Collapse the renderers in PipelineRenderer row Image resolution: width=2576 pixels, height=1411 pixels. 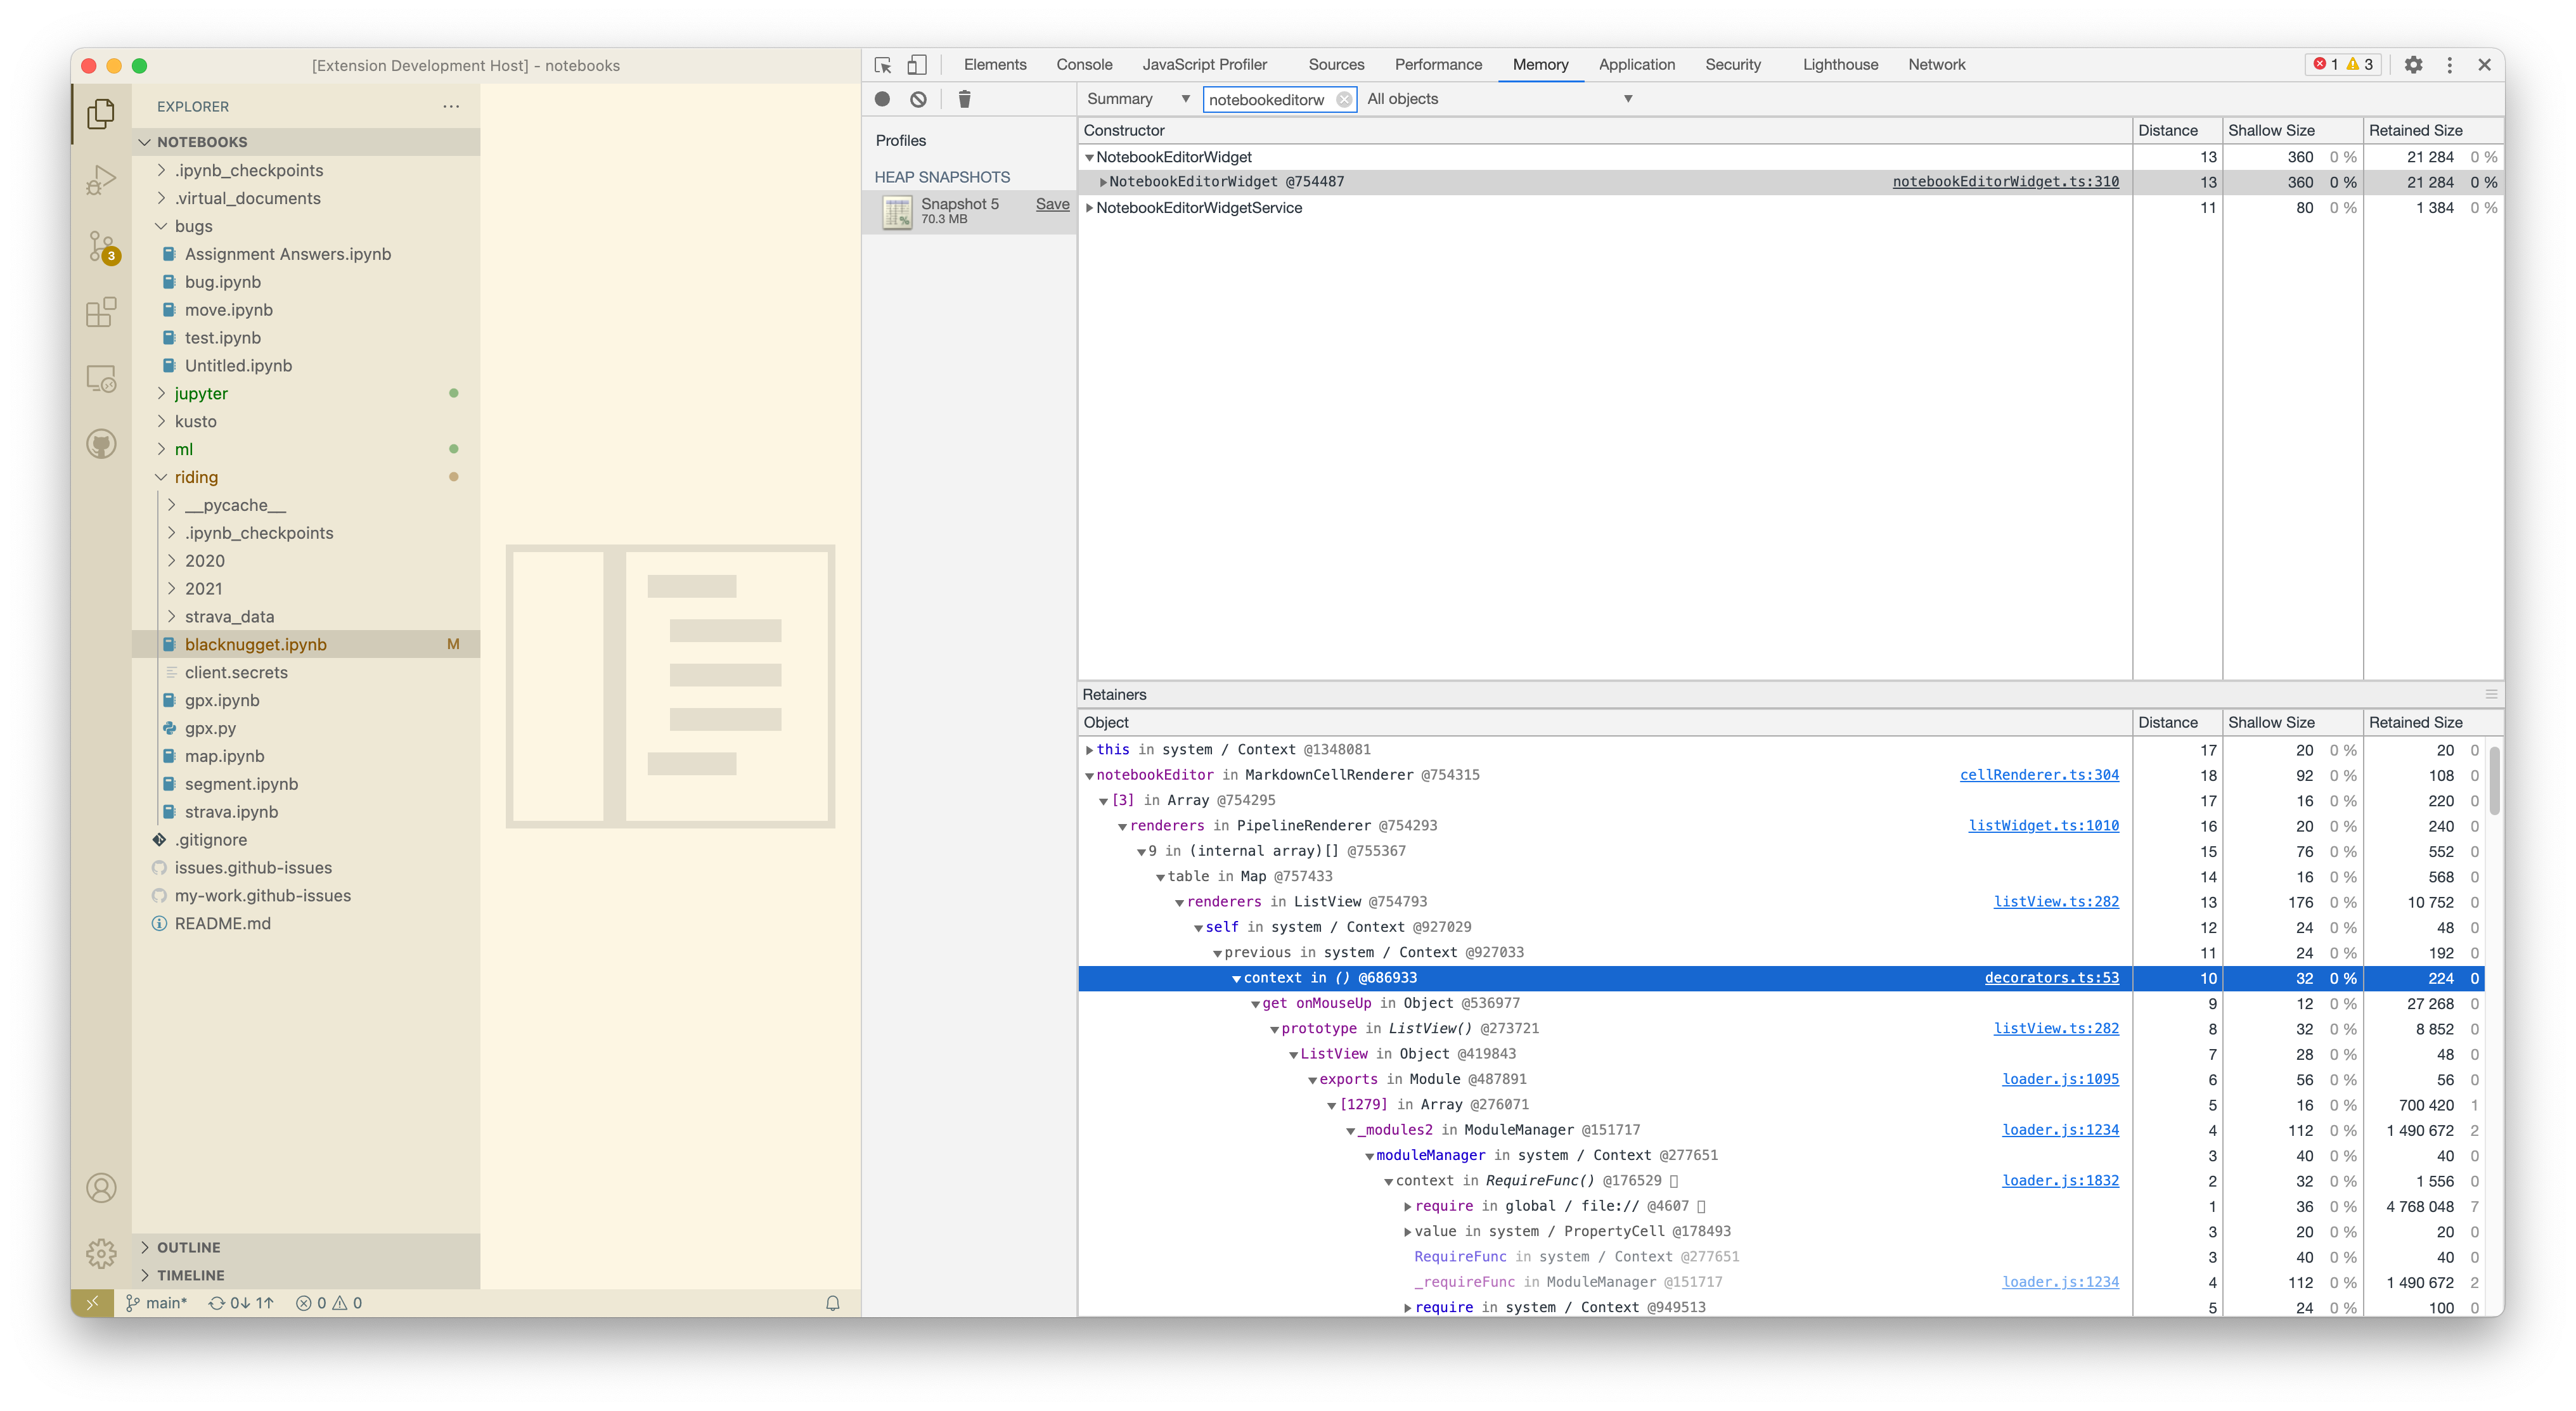tap(1122, 826)
